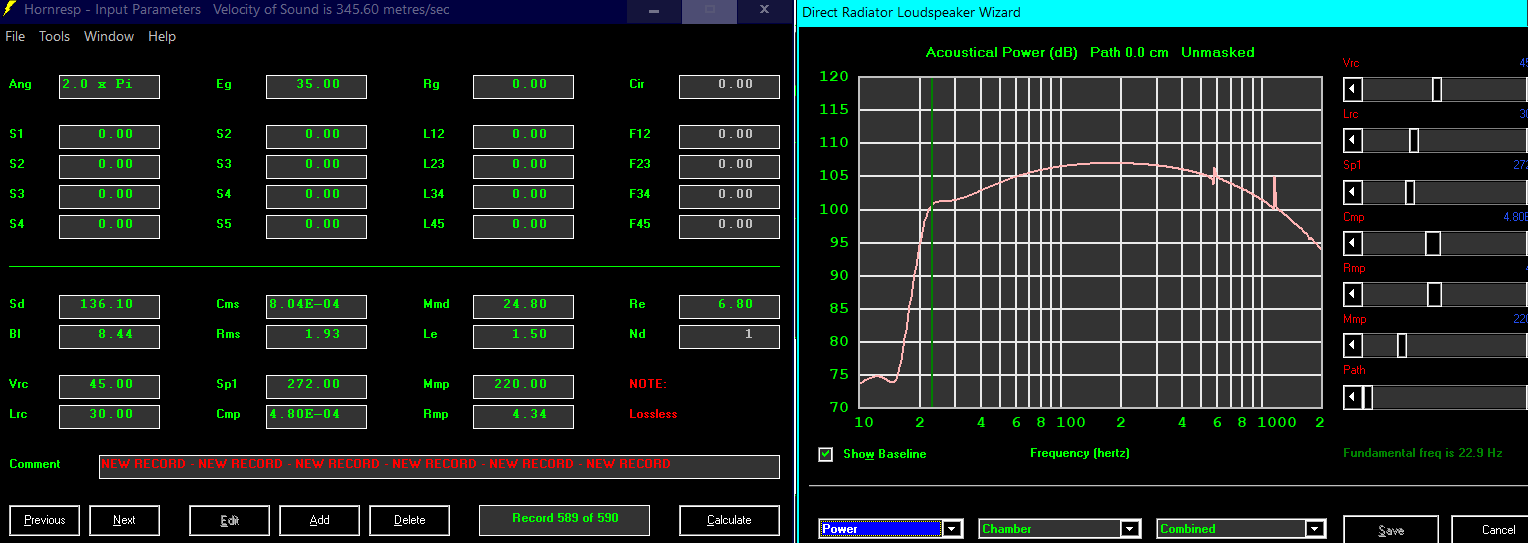Click the Sp1 slider thumb
Image resolution: width=1528 pixels, height=543 pixels.
(x=1410, y=192)
